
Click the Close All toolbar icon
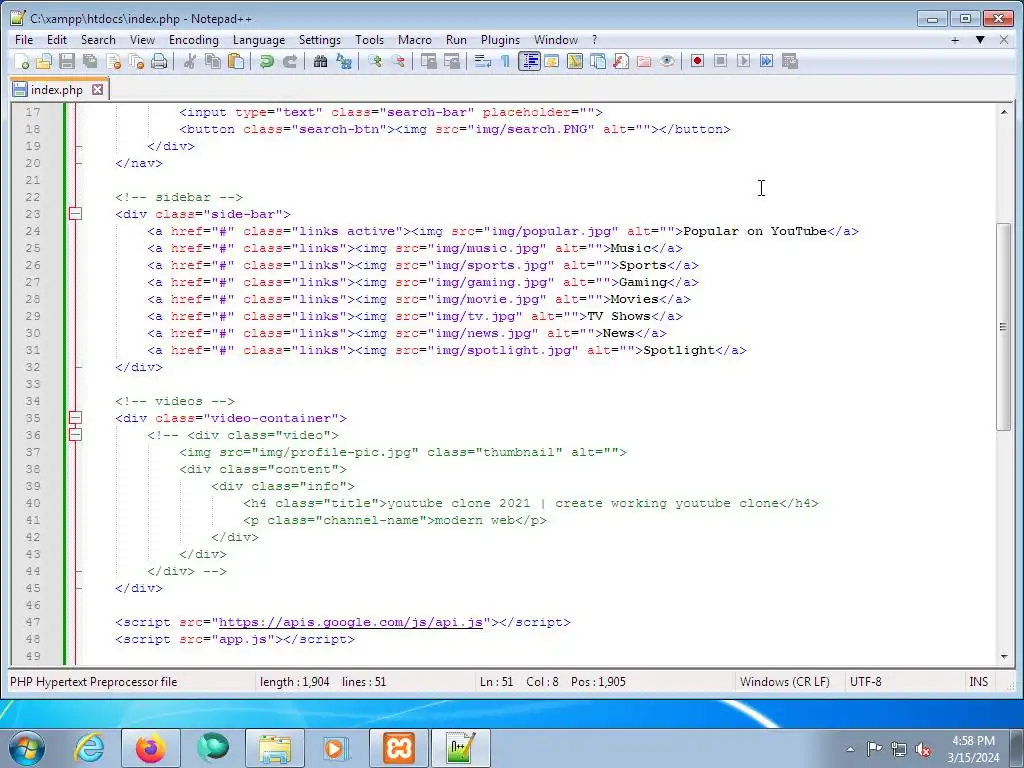136,61
